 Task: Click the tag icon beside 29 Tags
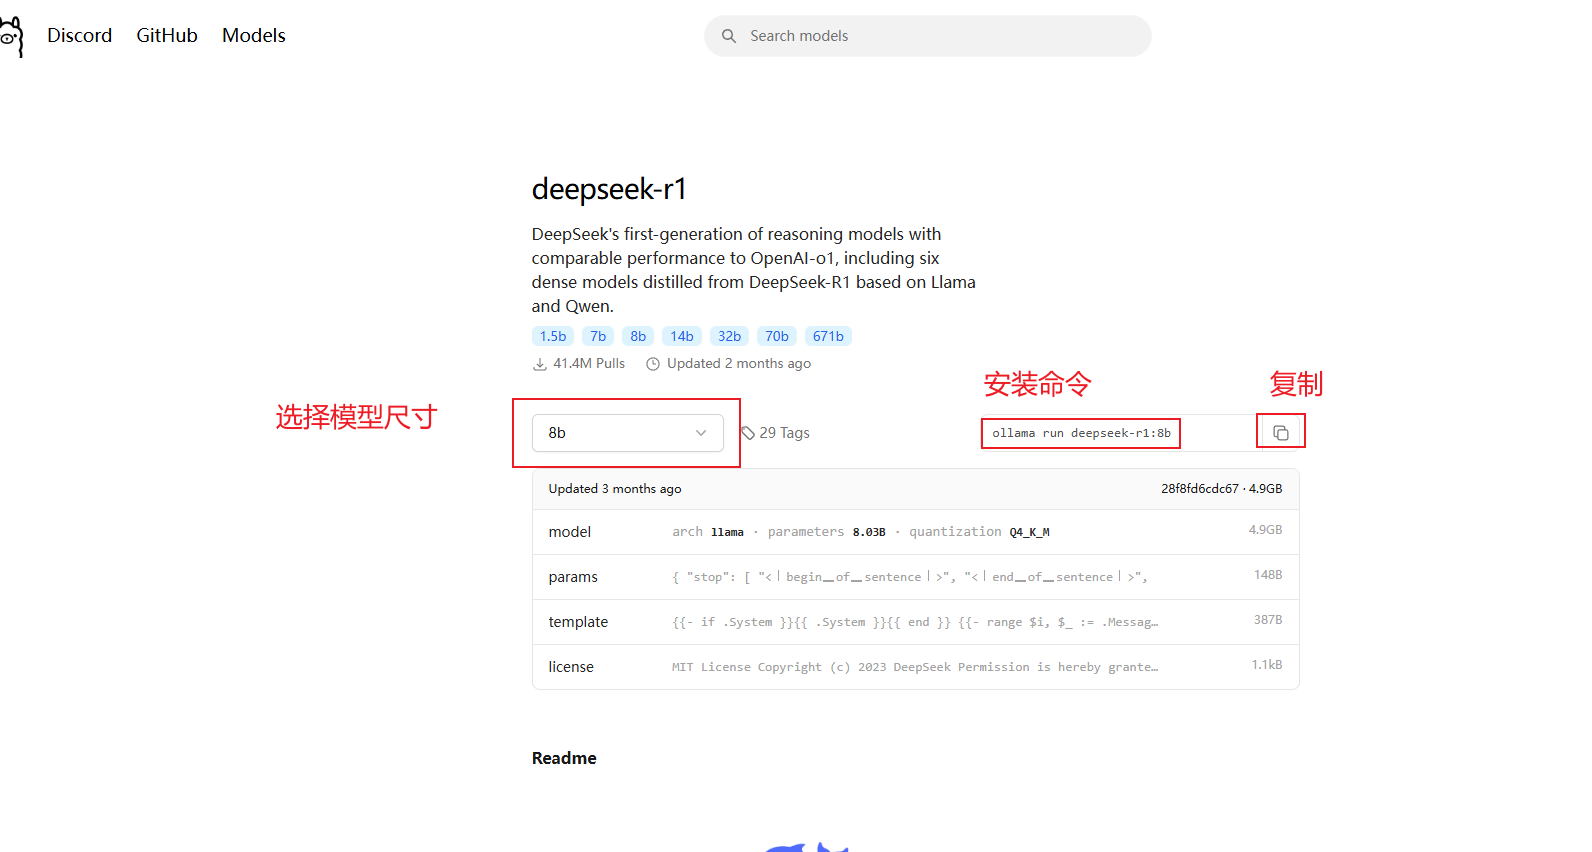748,433
